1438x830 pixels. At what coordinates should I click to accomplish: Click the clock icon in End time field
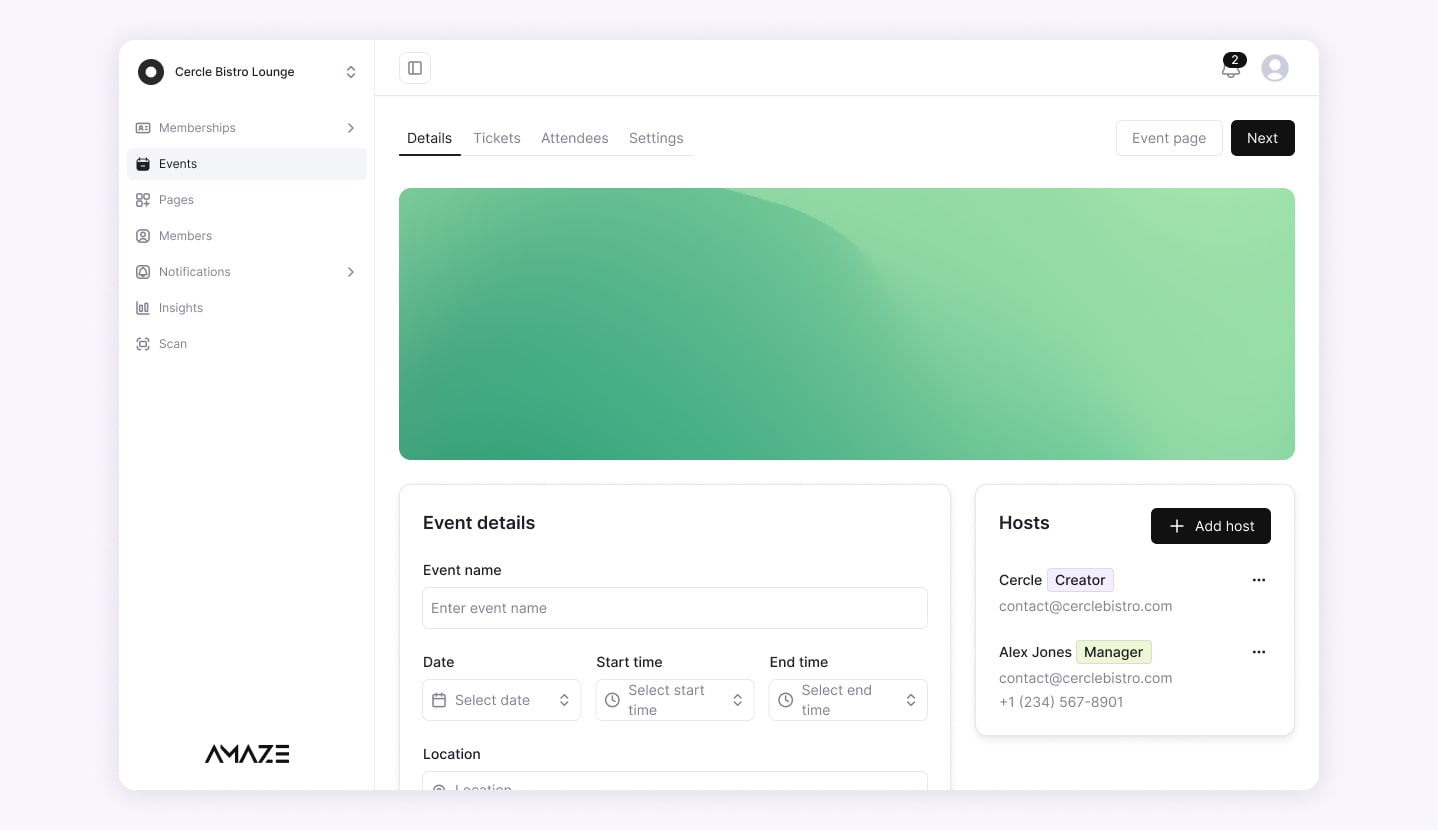(785, 700)
